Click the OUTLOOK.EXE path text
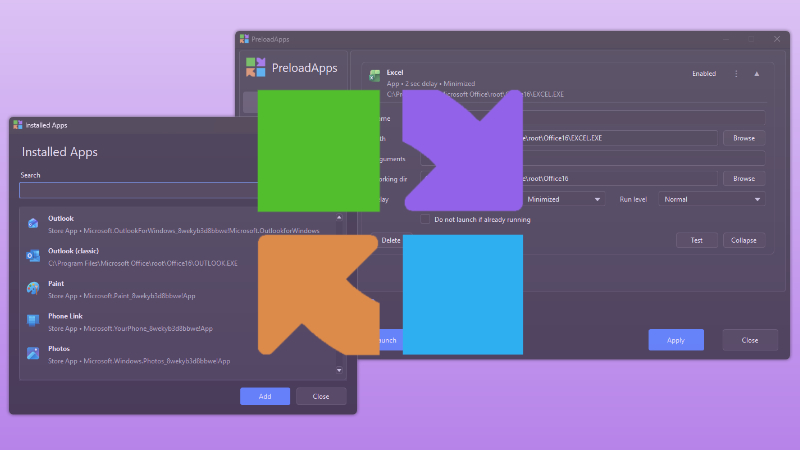 (143, 263)
